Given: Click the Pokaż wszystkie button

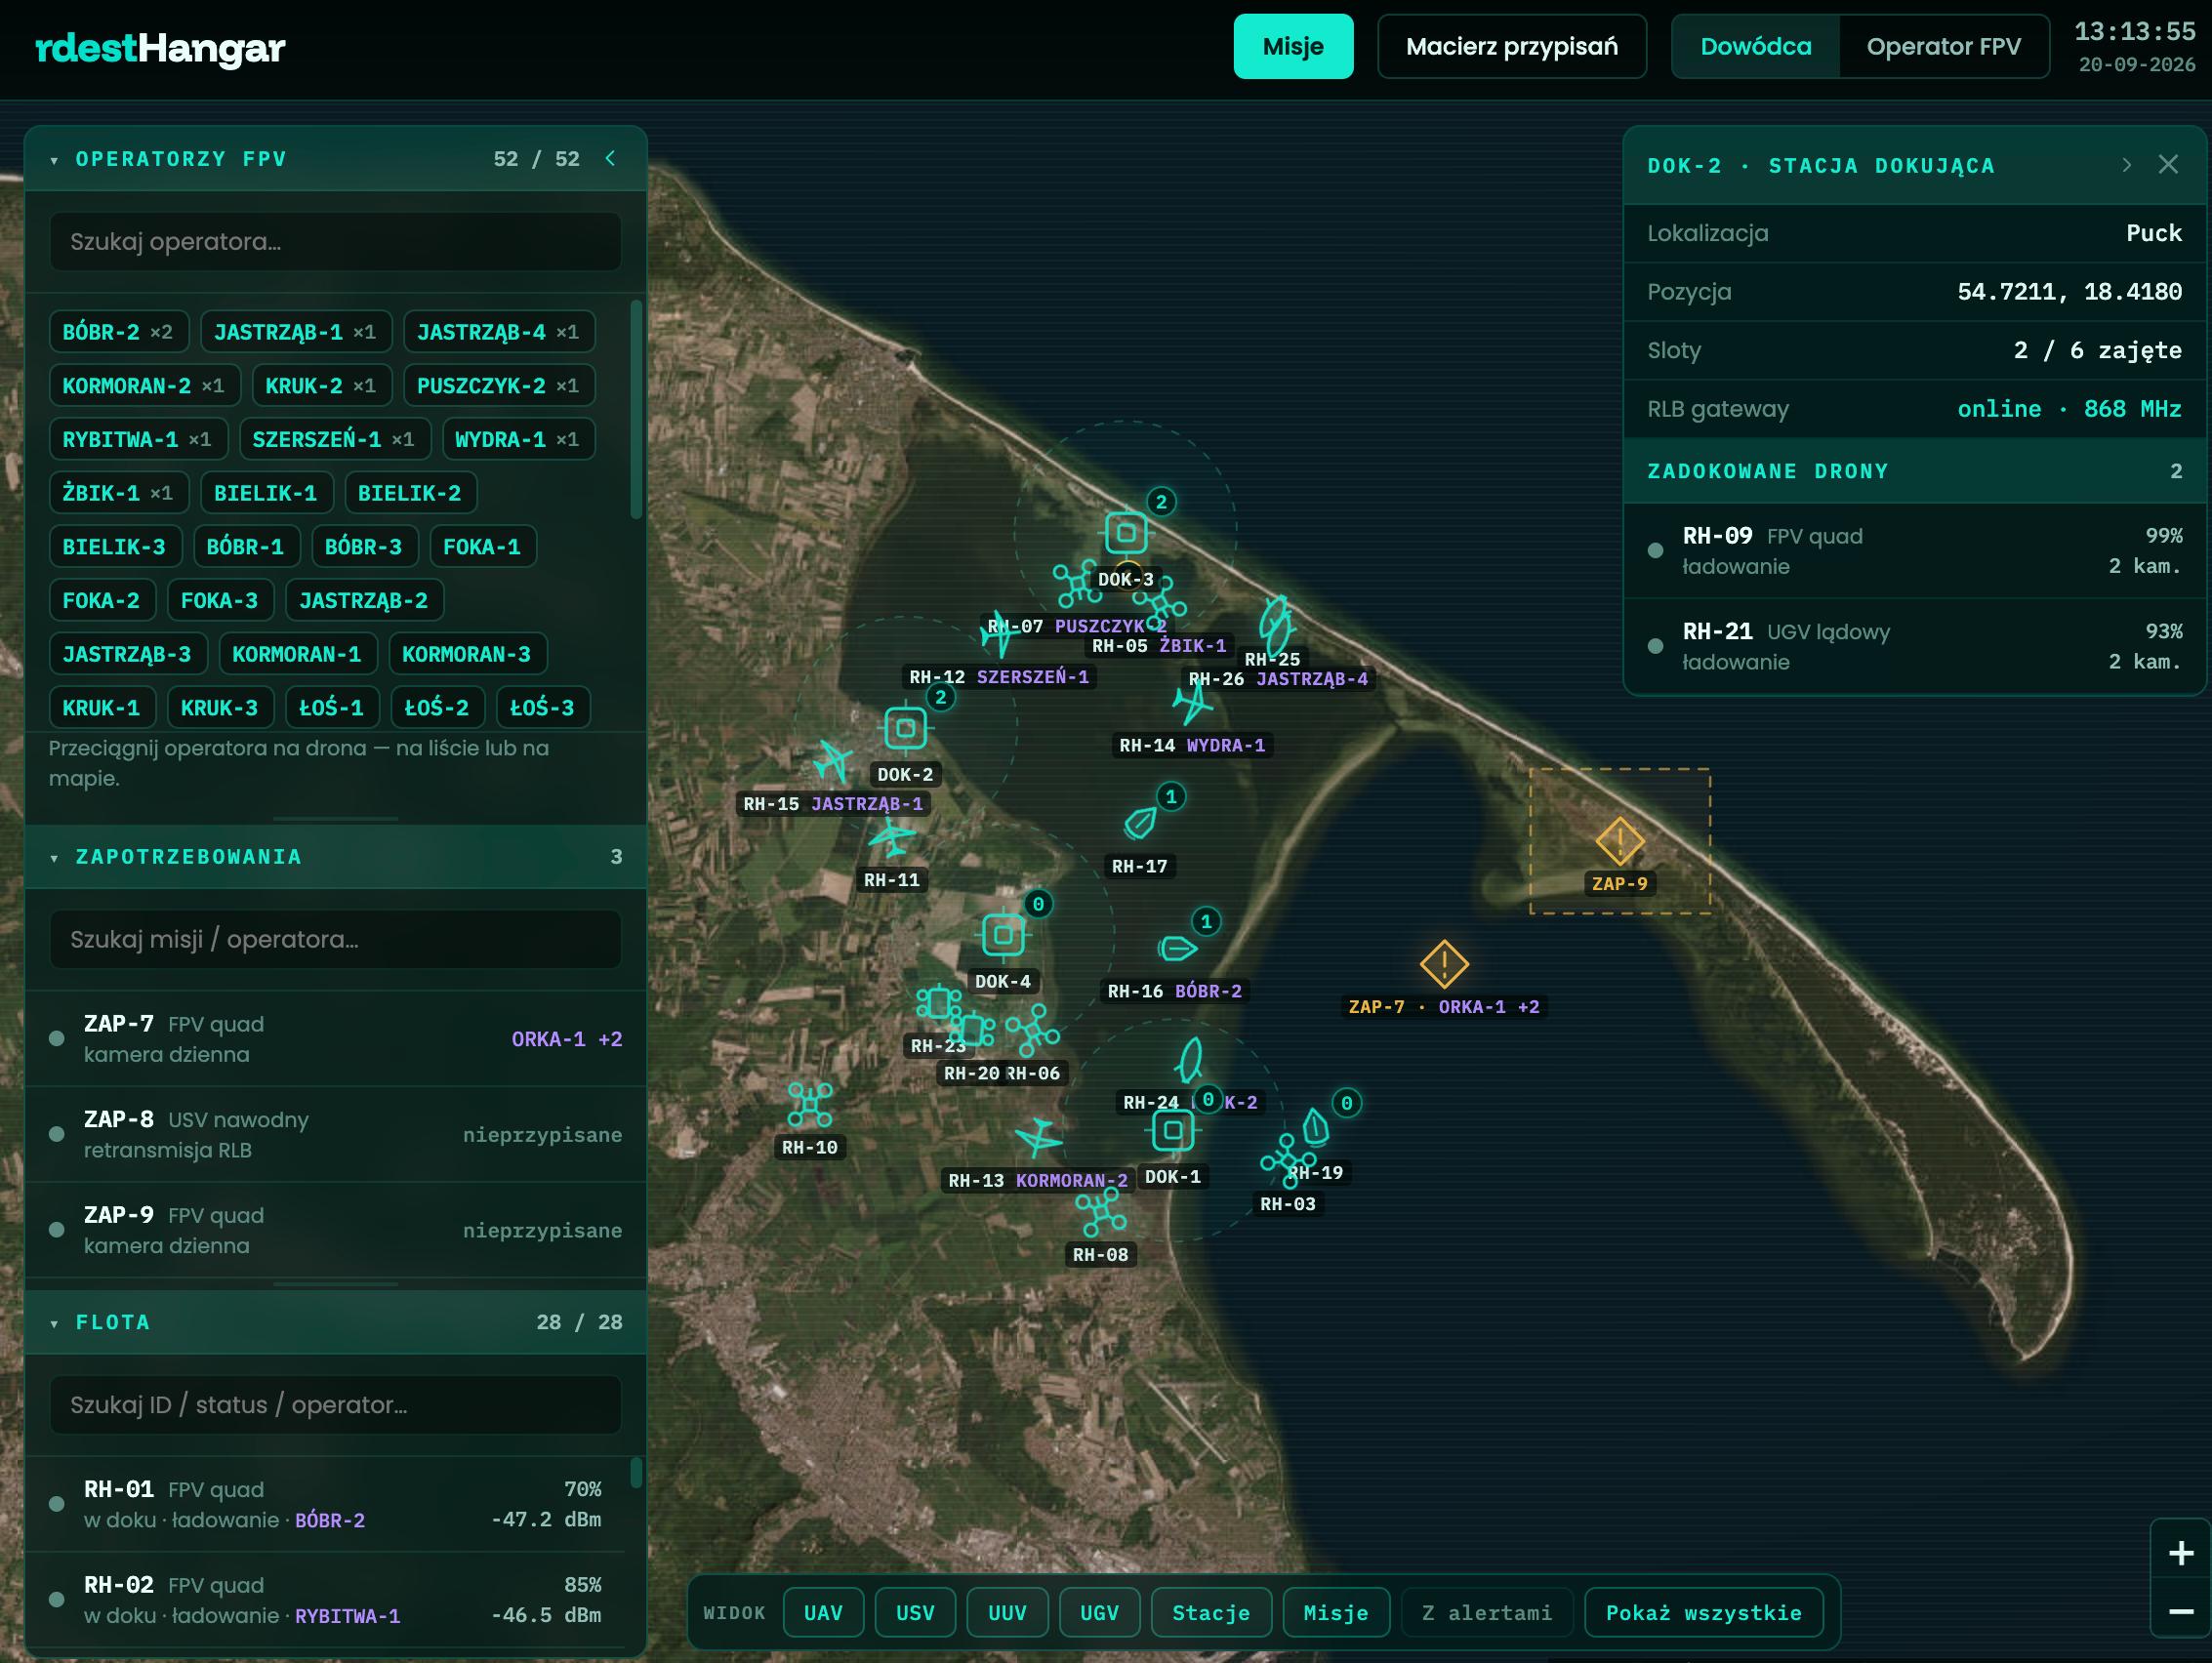Looking at the screenshot, I should pyautogui.click(x=1703, y=1612).
